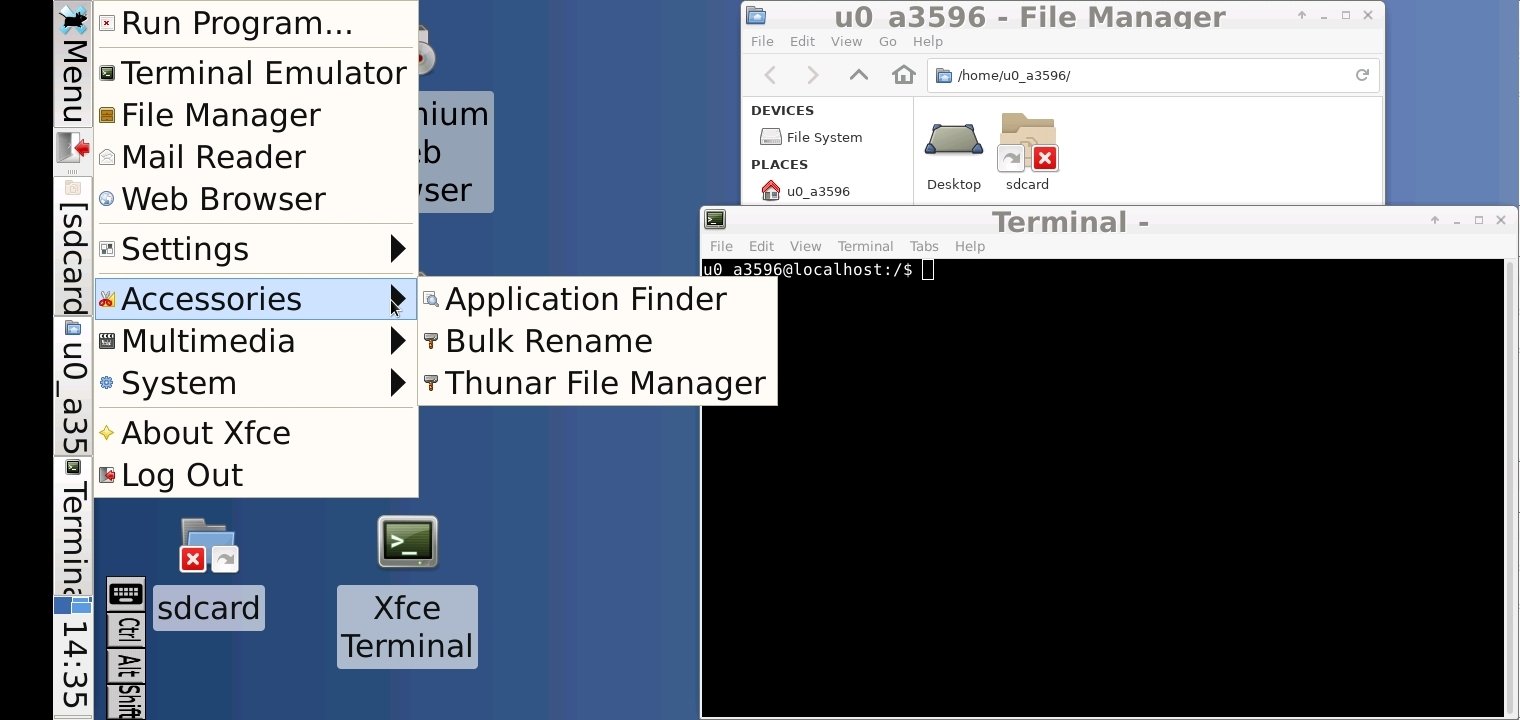Click the Mail Reader envelope icon
The height and width of the screenshot is (720, 1520).
pos(107,157)
